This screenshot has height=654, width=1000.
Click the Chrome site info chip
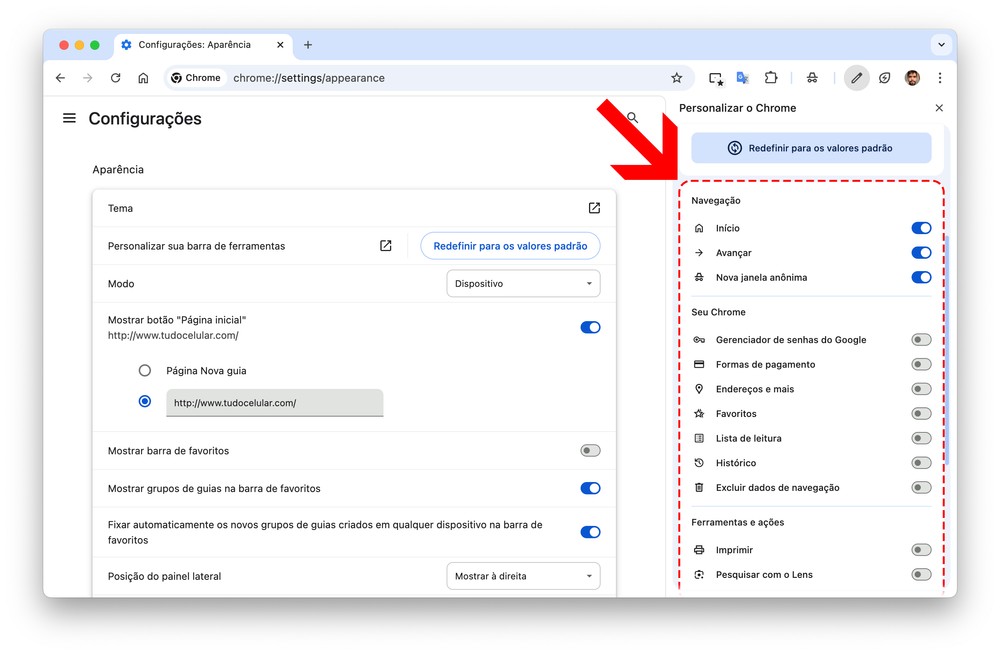[196, 78]
